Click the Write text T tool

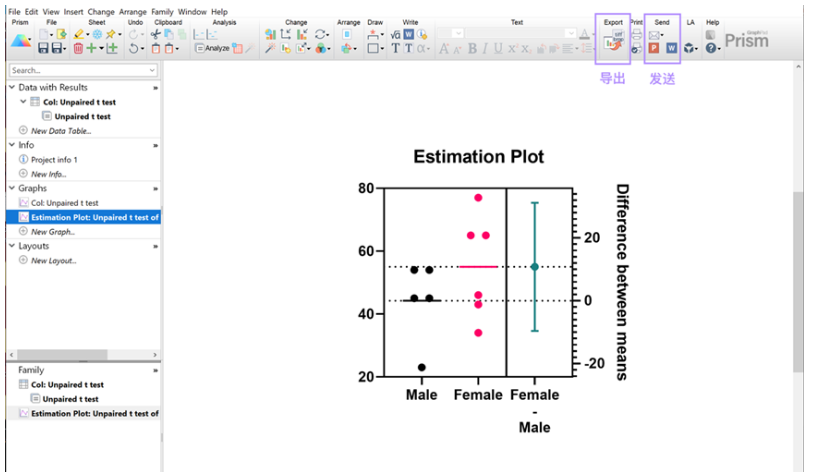click(395, 48)
